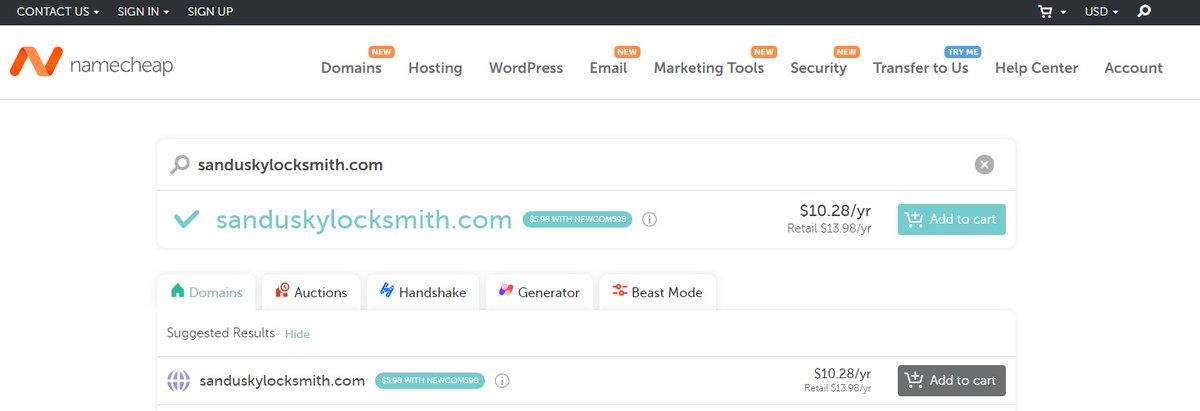The height and width of the screenshot is (411, 1200).
Task: Expand the Contact Us dropdown
Action: [58, 12]
